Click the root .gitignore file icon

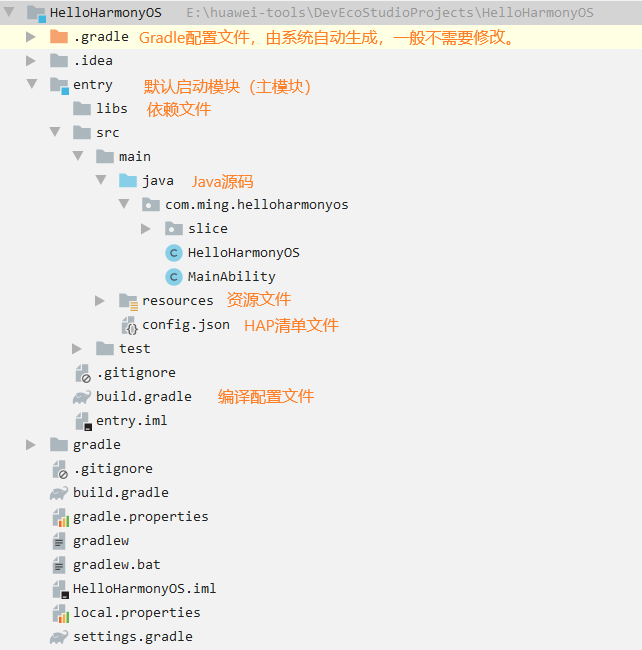click(x=60, y=470)
